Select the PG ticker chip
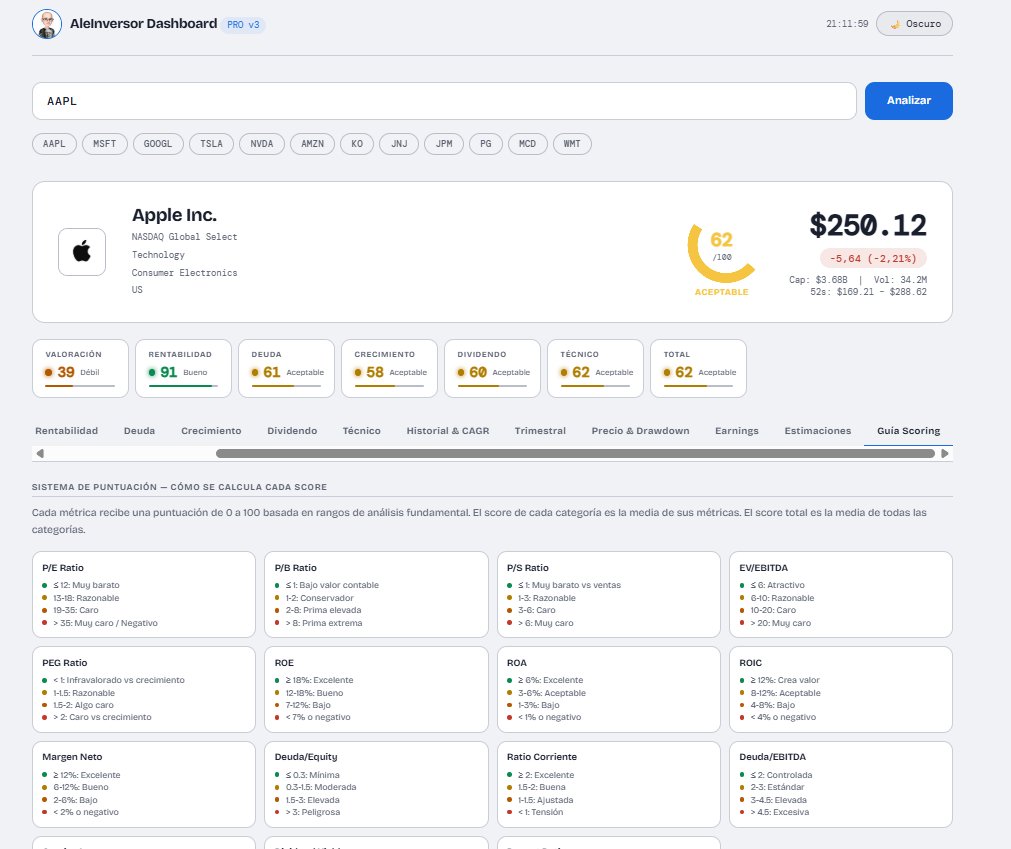The image size is (1011, 849). pos(486,144)
